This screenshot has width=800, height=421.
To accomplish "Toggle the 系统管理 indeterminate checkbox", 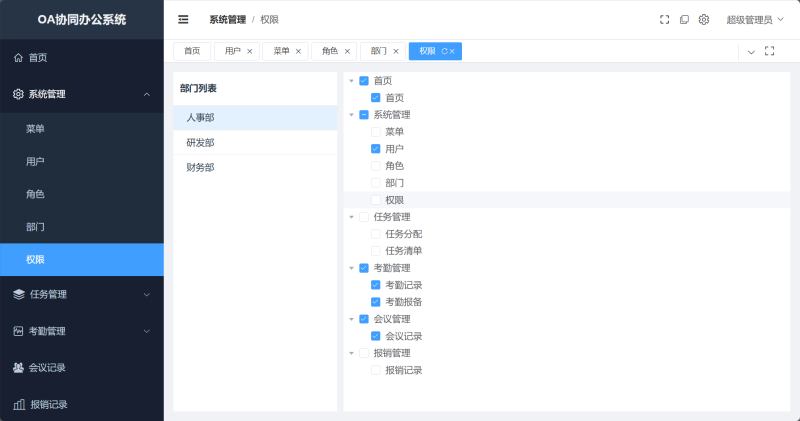I will pos(364,115).
